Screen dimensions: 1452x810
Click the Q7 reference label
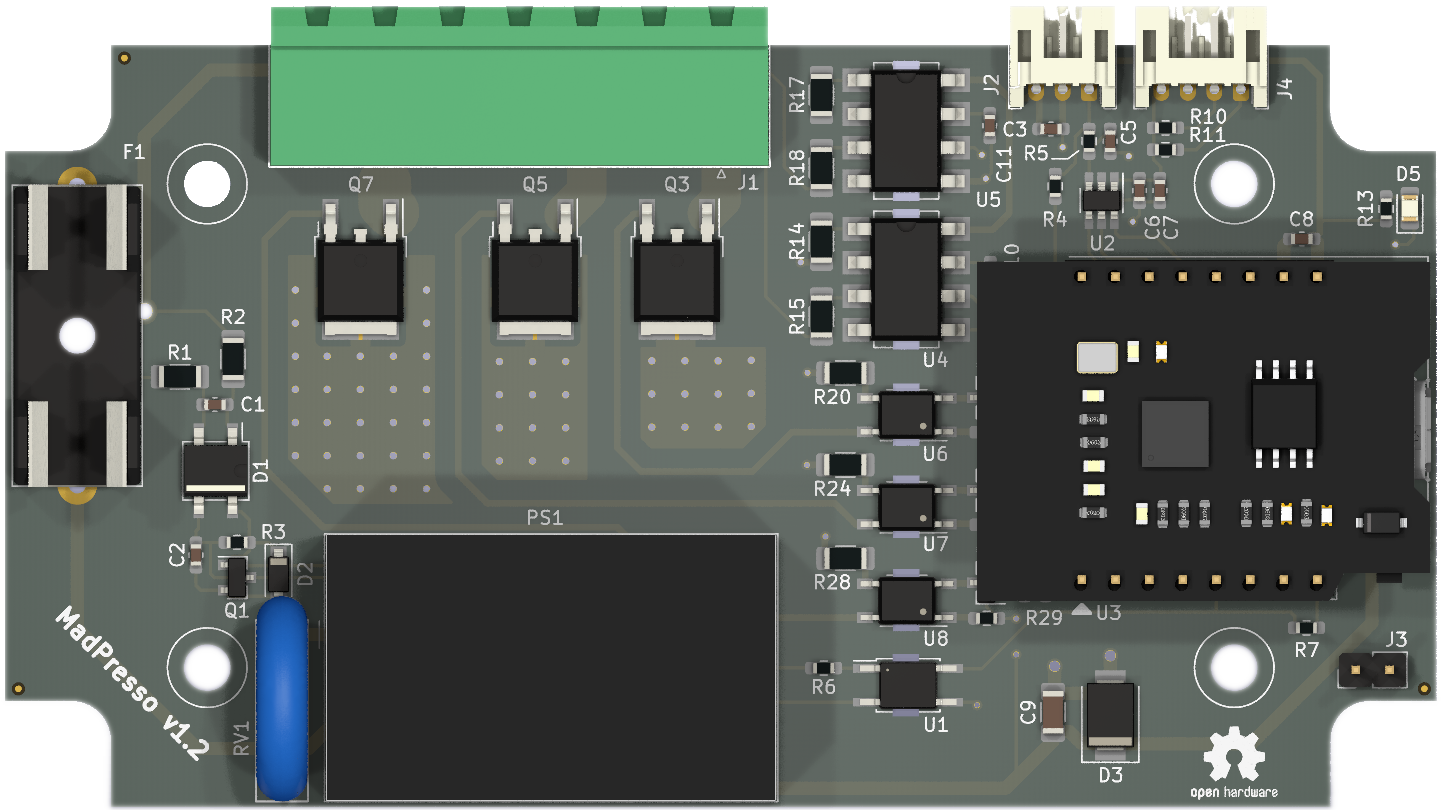pos(361,184)
